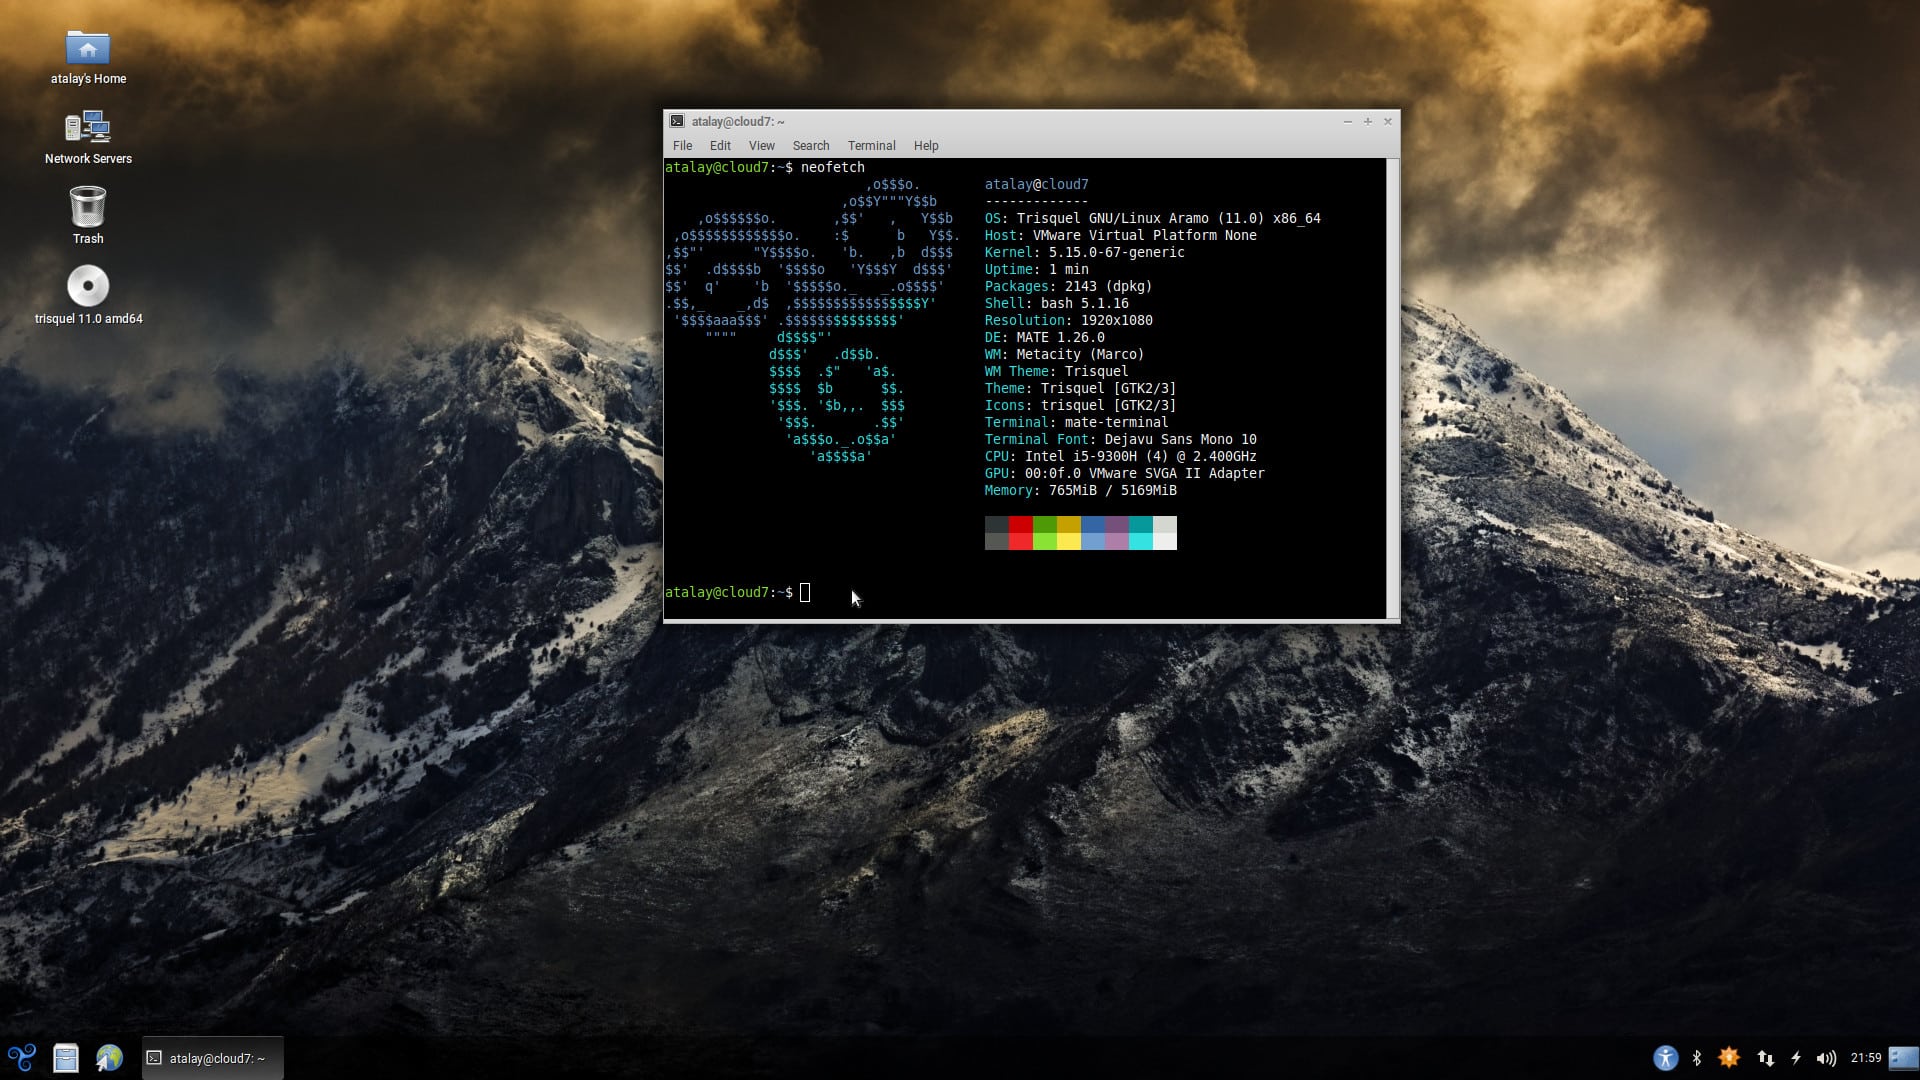The height and width of the screenshot is (1080, 1920).
Task: Click the show desktop button in the panel
Action: tap(1904, 1058)
